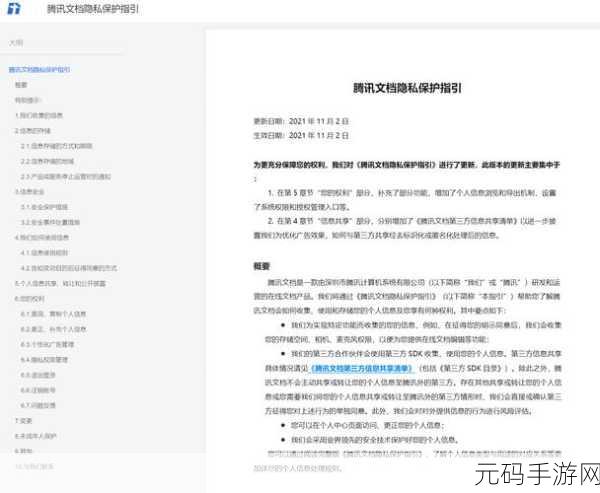Open the 腾讯文档第三方信息共享清单 hyperlink
The image size is (600, 493).
362,369
